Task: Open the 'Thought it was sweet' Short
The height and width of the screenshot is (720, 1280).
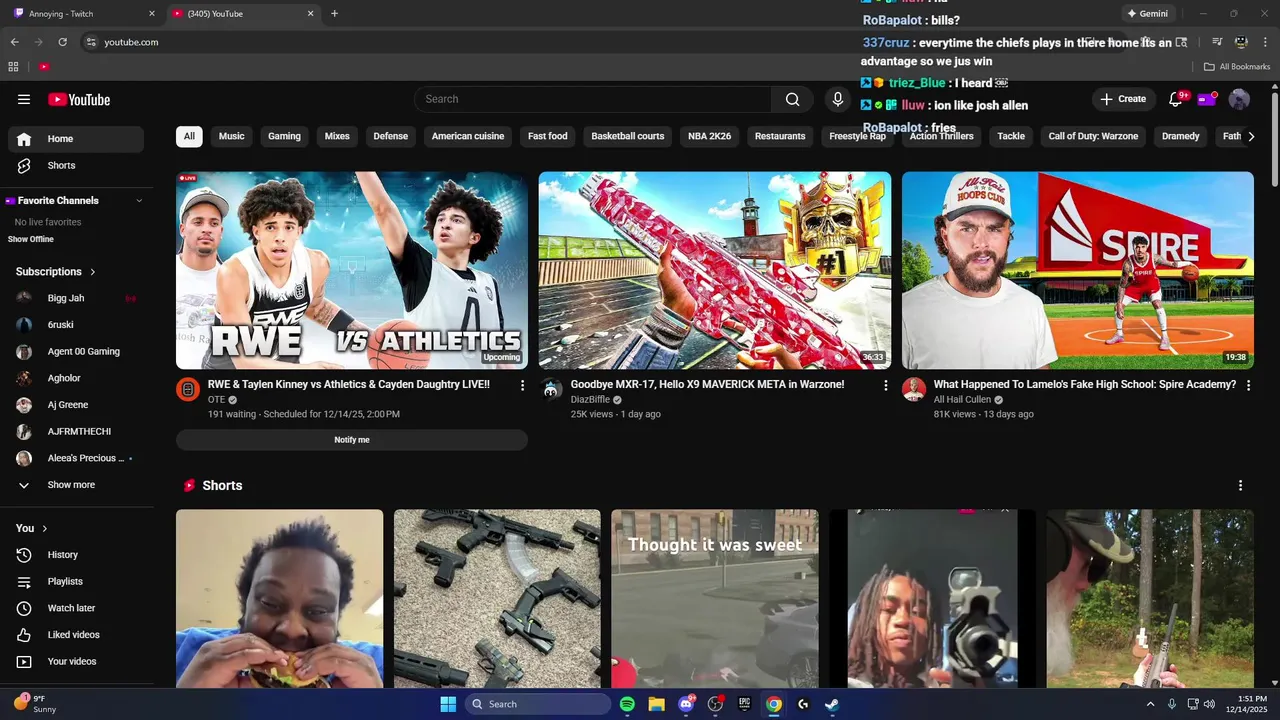Action: [x=715, y=598]
